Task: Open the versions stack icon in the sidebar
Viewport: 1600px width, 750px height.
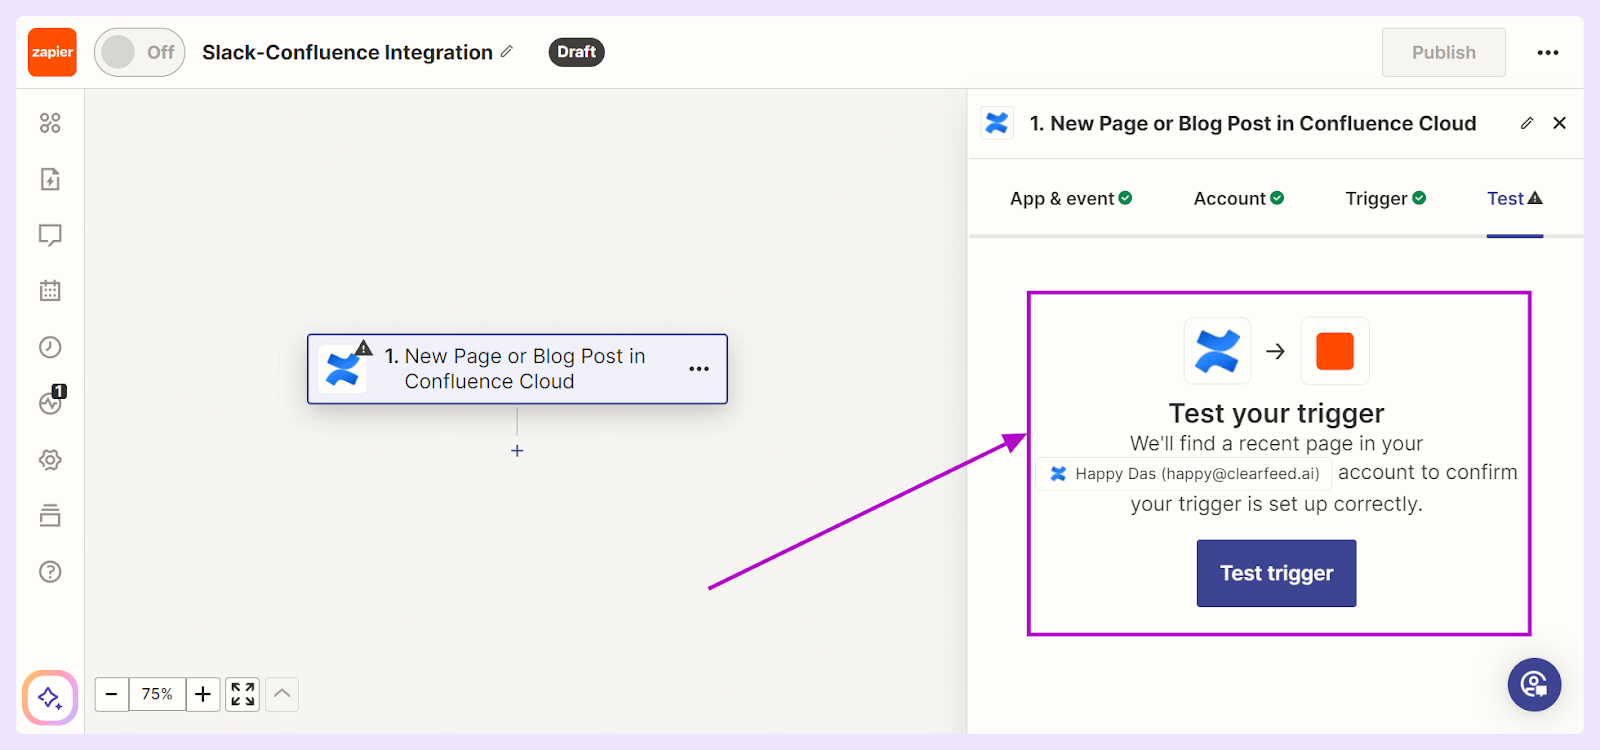Action: [50, 516]
